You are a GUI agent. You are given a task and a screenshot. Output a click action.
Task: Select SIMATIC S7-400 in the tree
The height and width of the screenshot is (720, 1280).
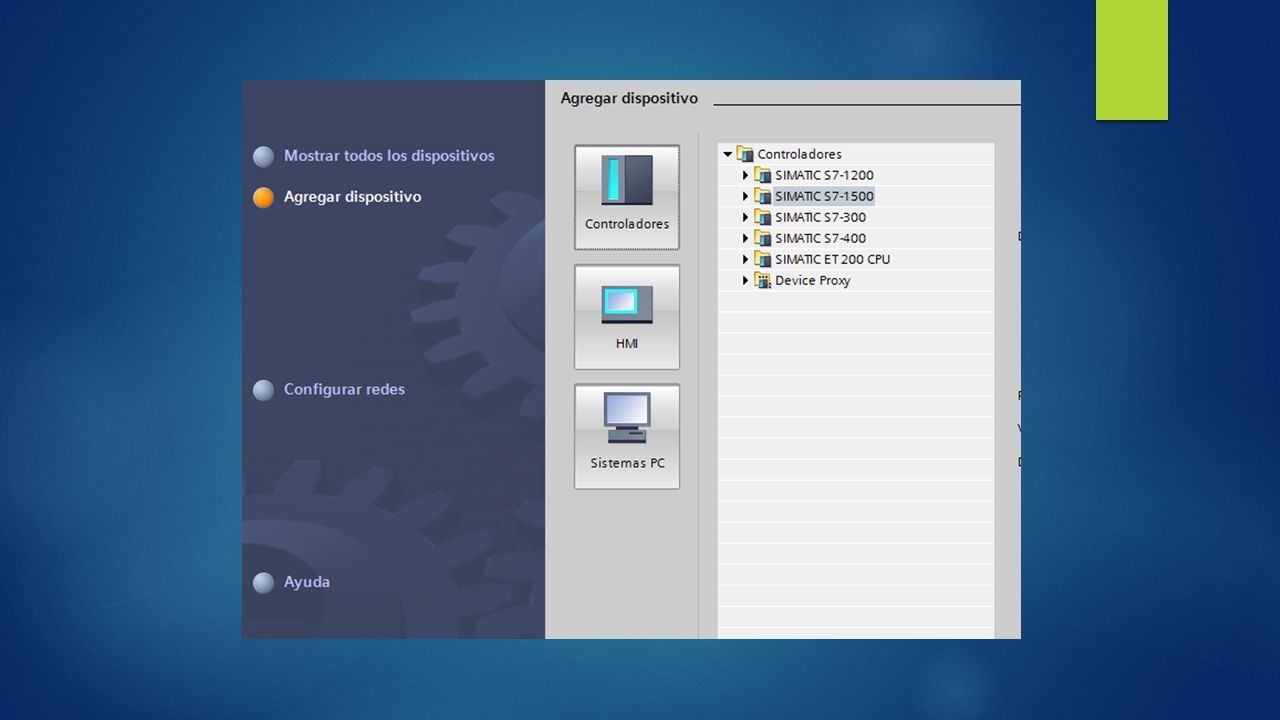(x=820, y=238)
